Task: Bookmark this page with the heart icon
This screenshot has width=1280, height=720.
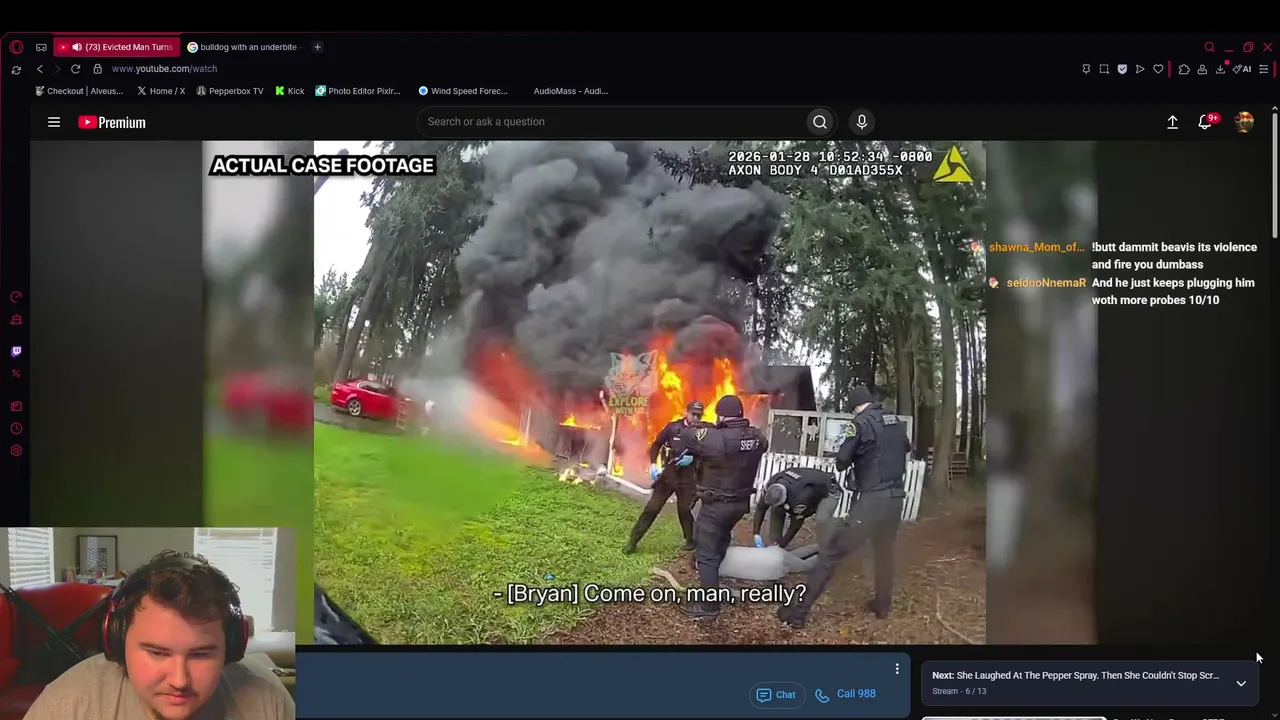Action: click(1158, 69)
